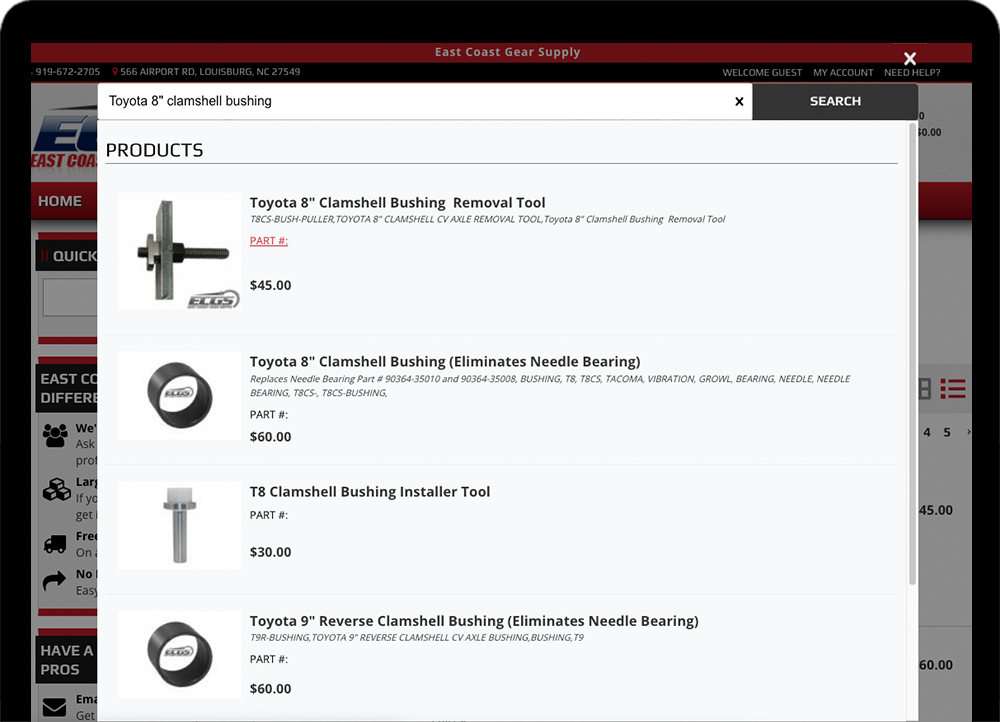Screen dimensions: 1000x722
Task: Select T8 Clamshell Bushing Installer Tool result
Action: coord(370,492)
